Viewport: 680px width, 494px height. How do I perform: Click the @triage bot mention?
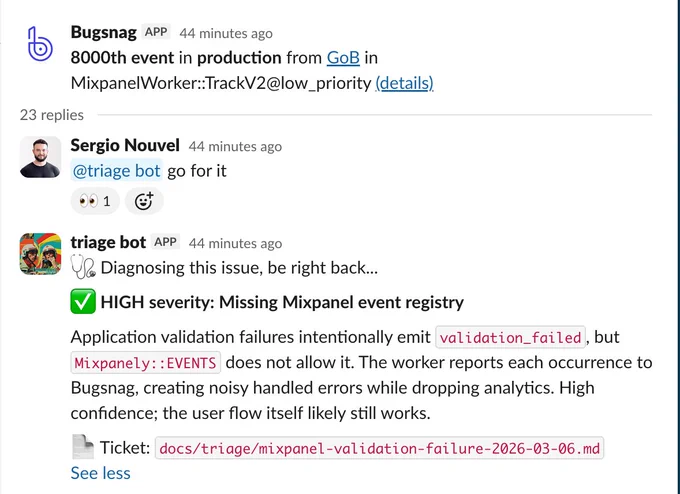click(x=116, y=171)
